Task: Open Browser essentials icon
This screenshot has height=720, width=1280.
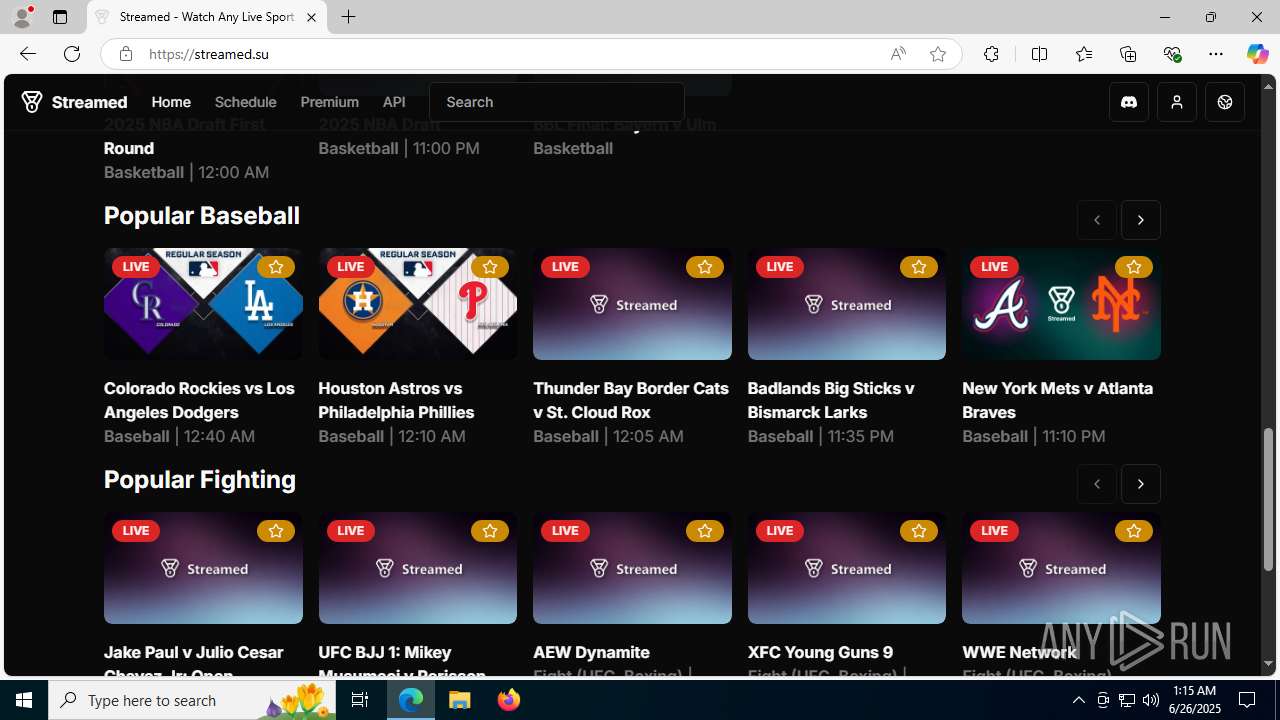Action: click(1172, 54)
